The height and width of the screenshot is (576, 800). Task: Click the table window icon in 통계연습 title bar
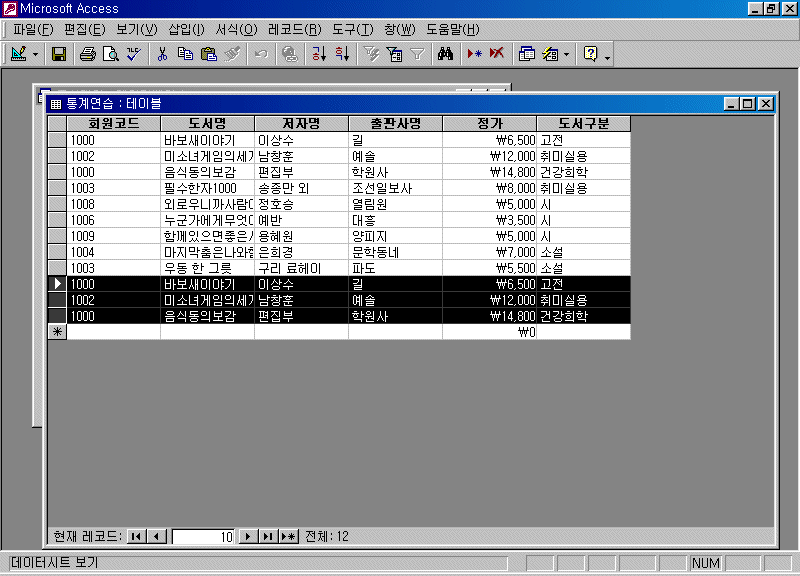tap(56, 104)
